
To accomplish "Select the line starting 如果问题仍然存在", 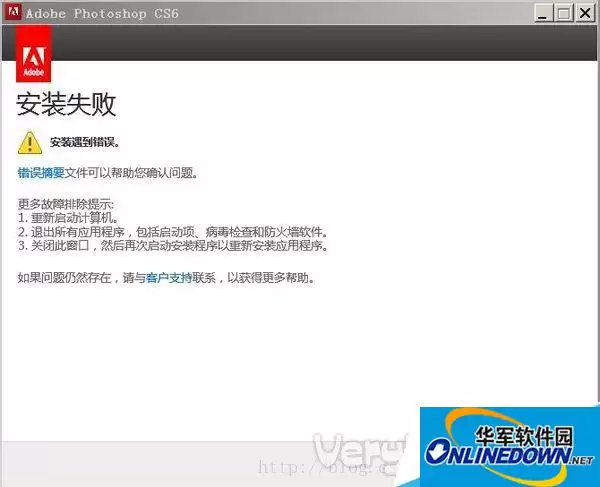I will click(166, 277).
